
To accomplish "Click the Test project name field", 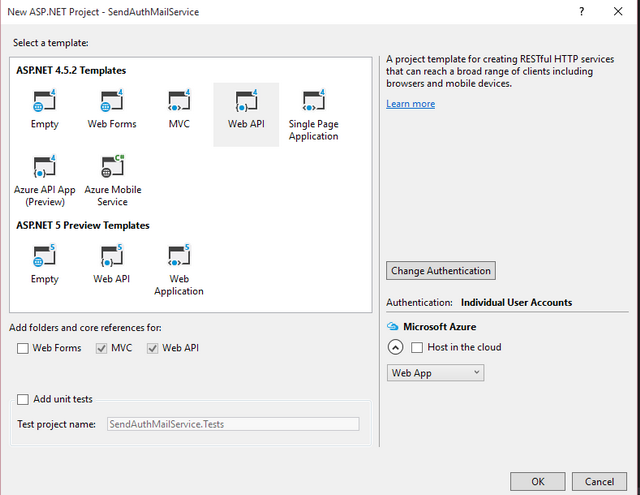I will tap(233, 424).
